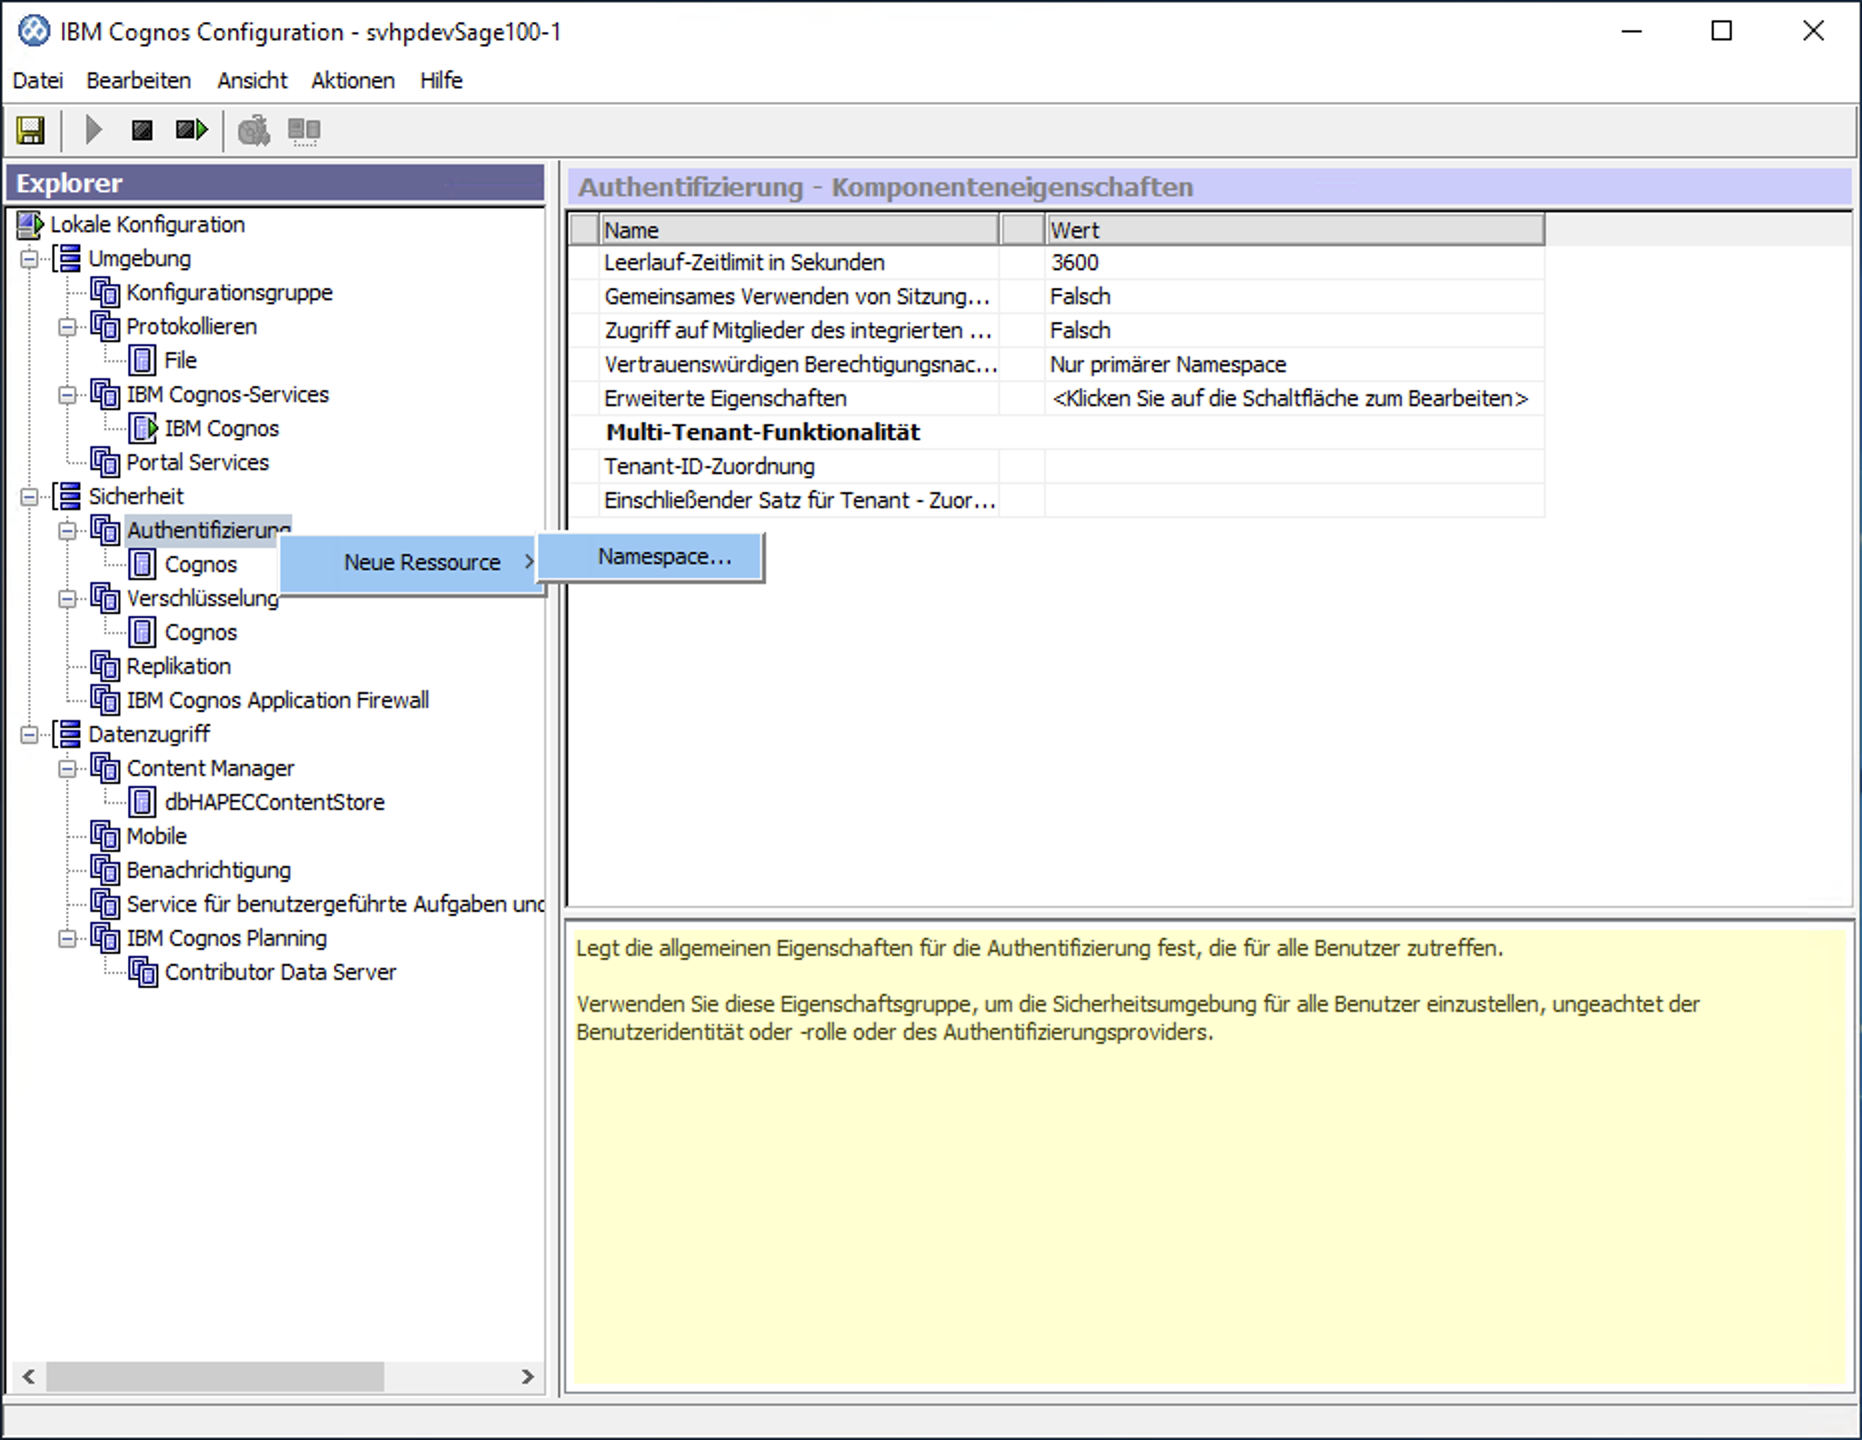Click the Restart service toolbar icon
The width and height of the screenshot is (1862, 1440).
[x=191, y=130]
